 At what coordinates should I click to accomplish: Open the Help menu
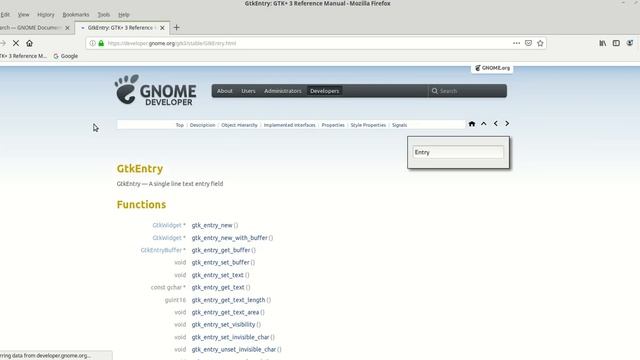click(124, 15)
